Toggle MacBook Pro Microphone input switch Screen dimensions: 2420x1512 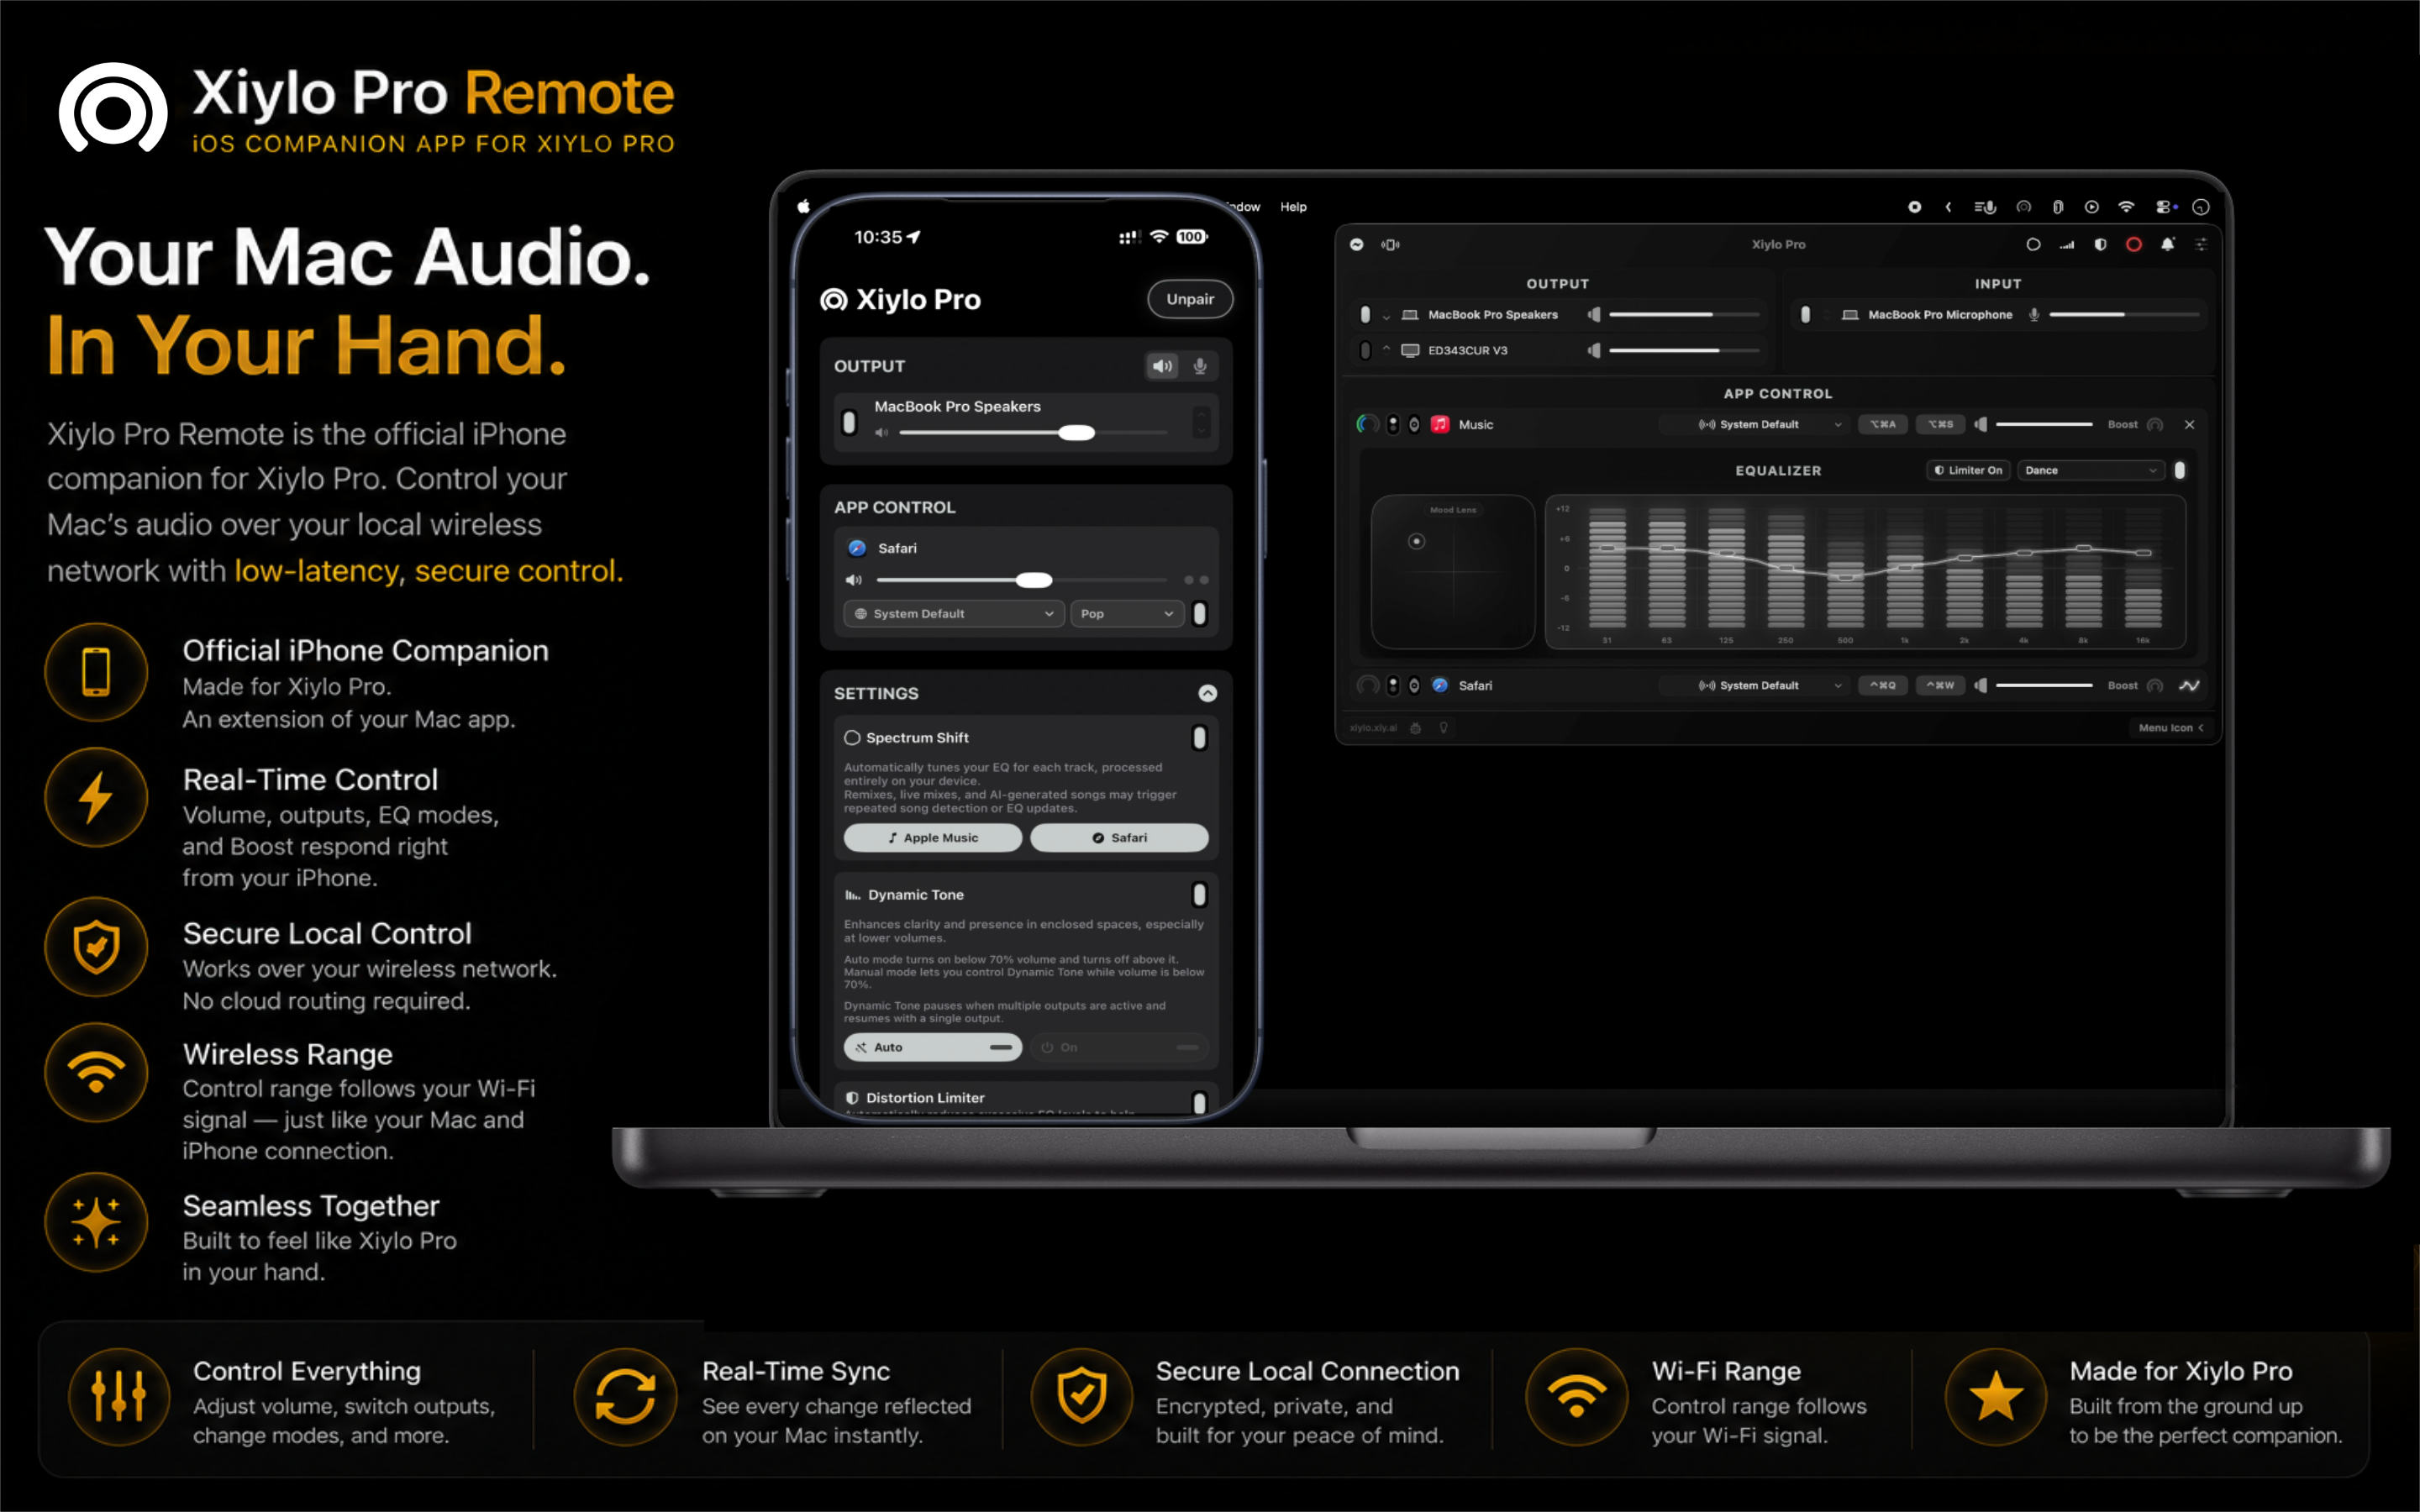(1805, 314)
